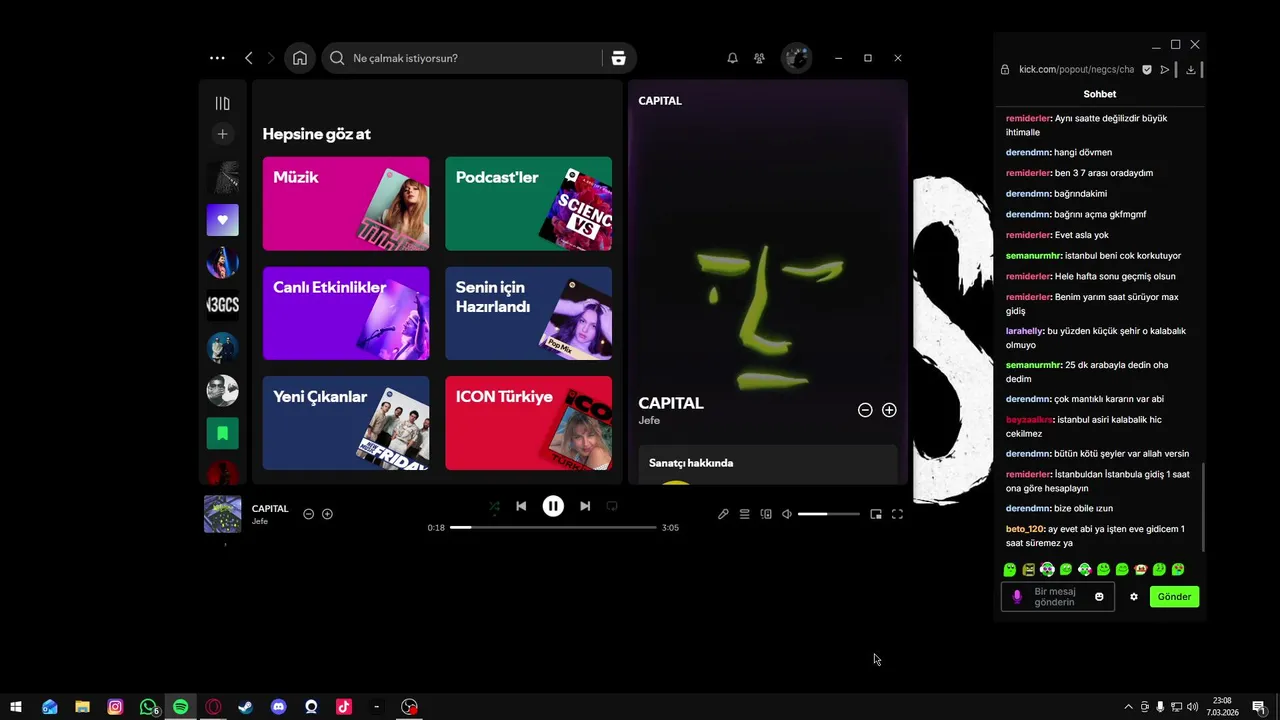Open the Sanatçı hakkında artist card
The height and width of the screenshot is (720, 1280).
(768, 465)
